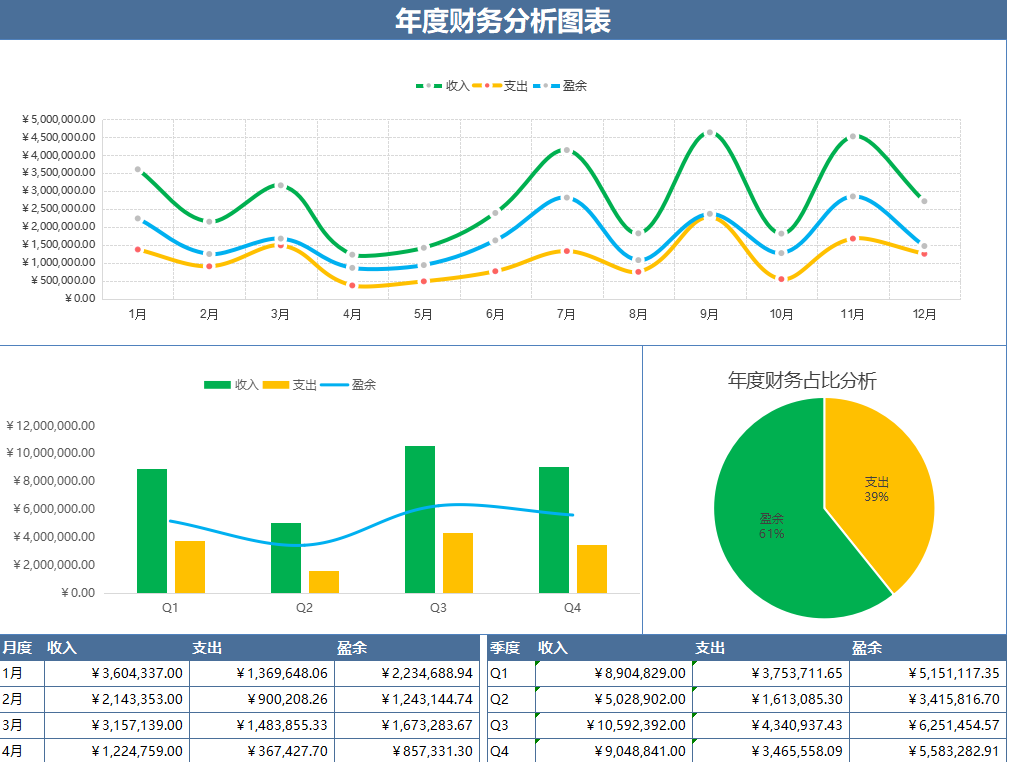Screen dimensions: 1010x762
Task: Select 季度 header cell
Action: [511, 647]
